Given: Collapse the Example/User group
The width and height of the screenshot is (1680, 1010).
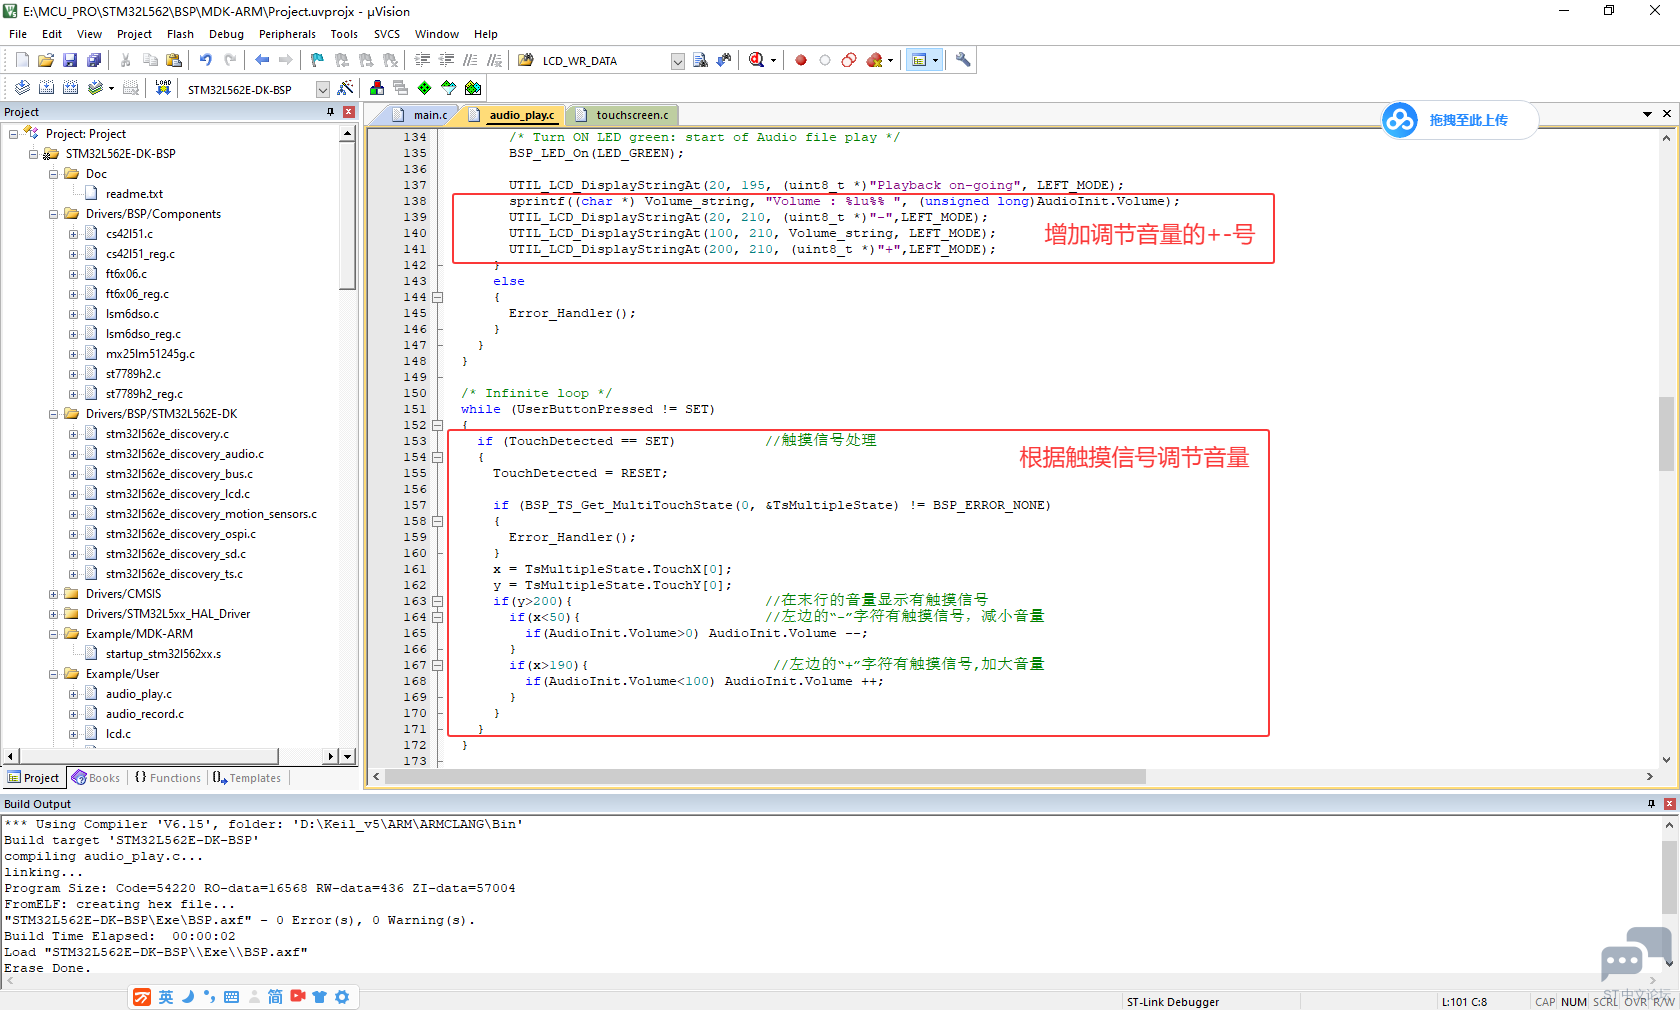Looking at the screenshot, I should click(x=54, y=674).
